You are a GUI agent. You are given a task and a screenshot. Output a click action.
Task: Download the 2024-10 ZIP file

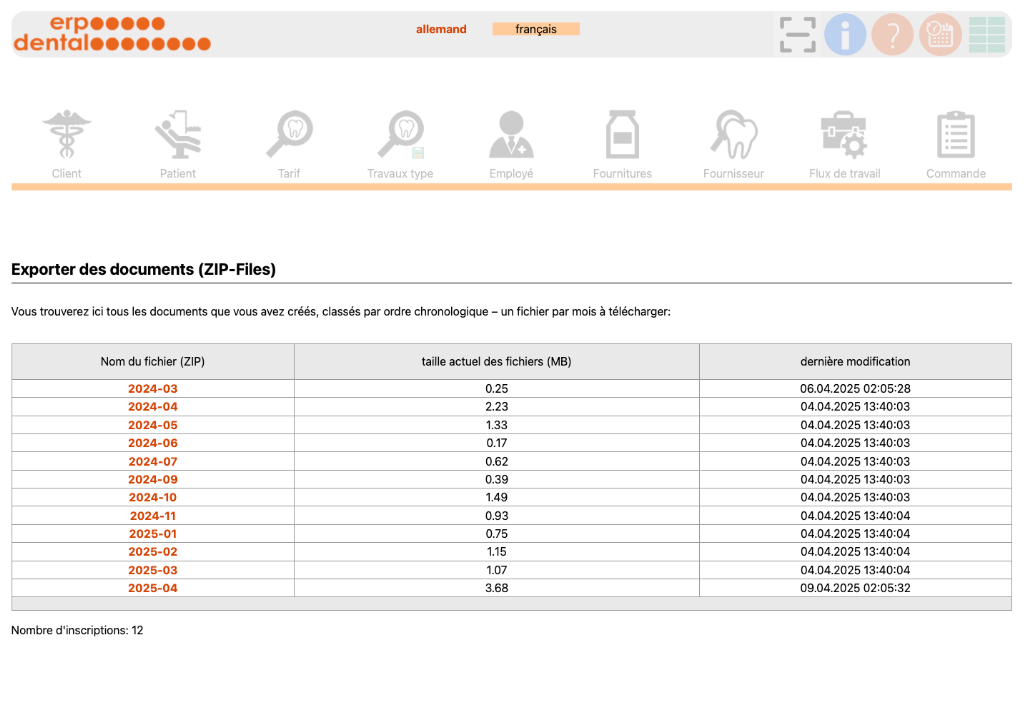(x=153, y=497)
